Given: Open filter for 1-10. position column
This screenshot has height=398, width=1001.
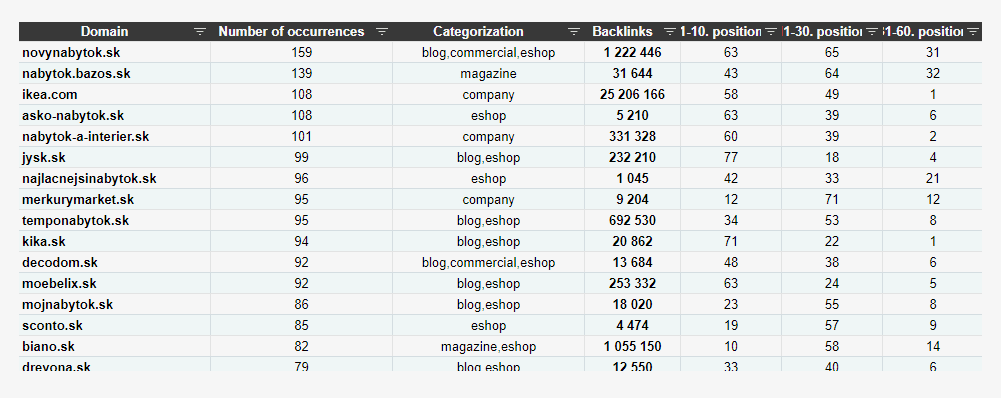Looking at the screenshot, I should [x=771, y=32].
